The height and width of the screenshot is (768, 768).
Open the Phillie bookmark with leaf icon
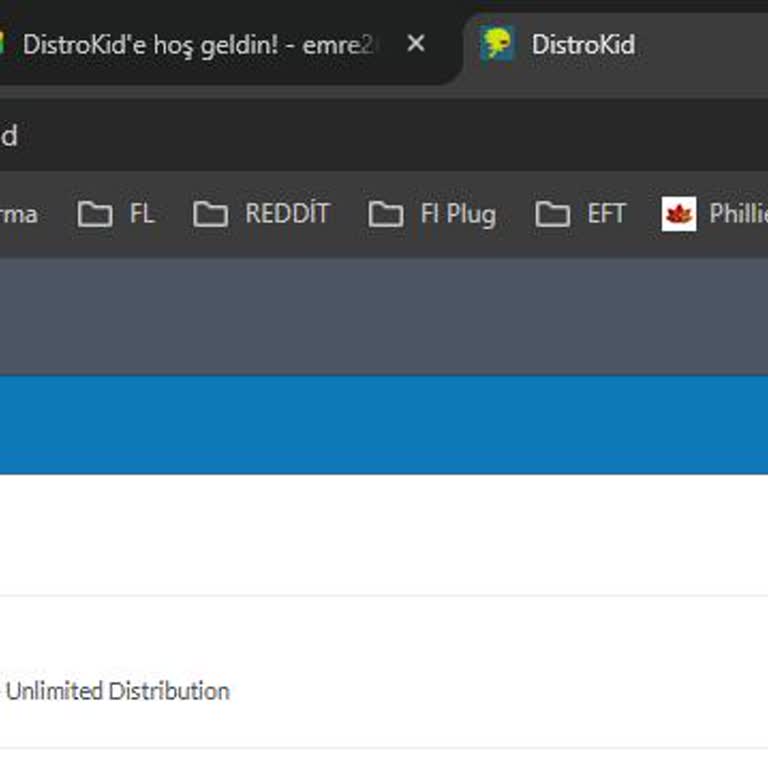tap(713, 214)
